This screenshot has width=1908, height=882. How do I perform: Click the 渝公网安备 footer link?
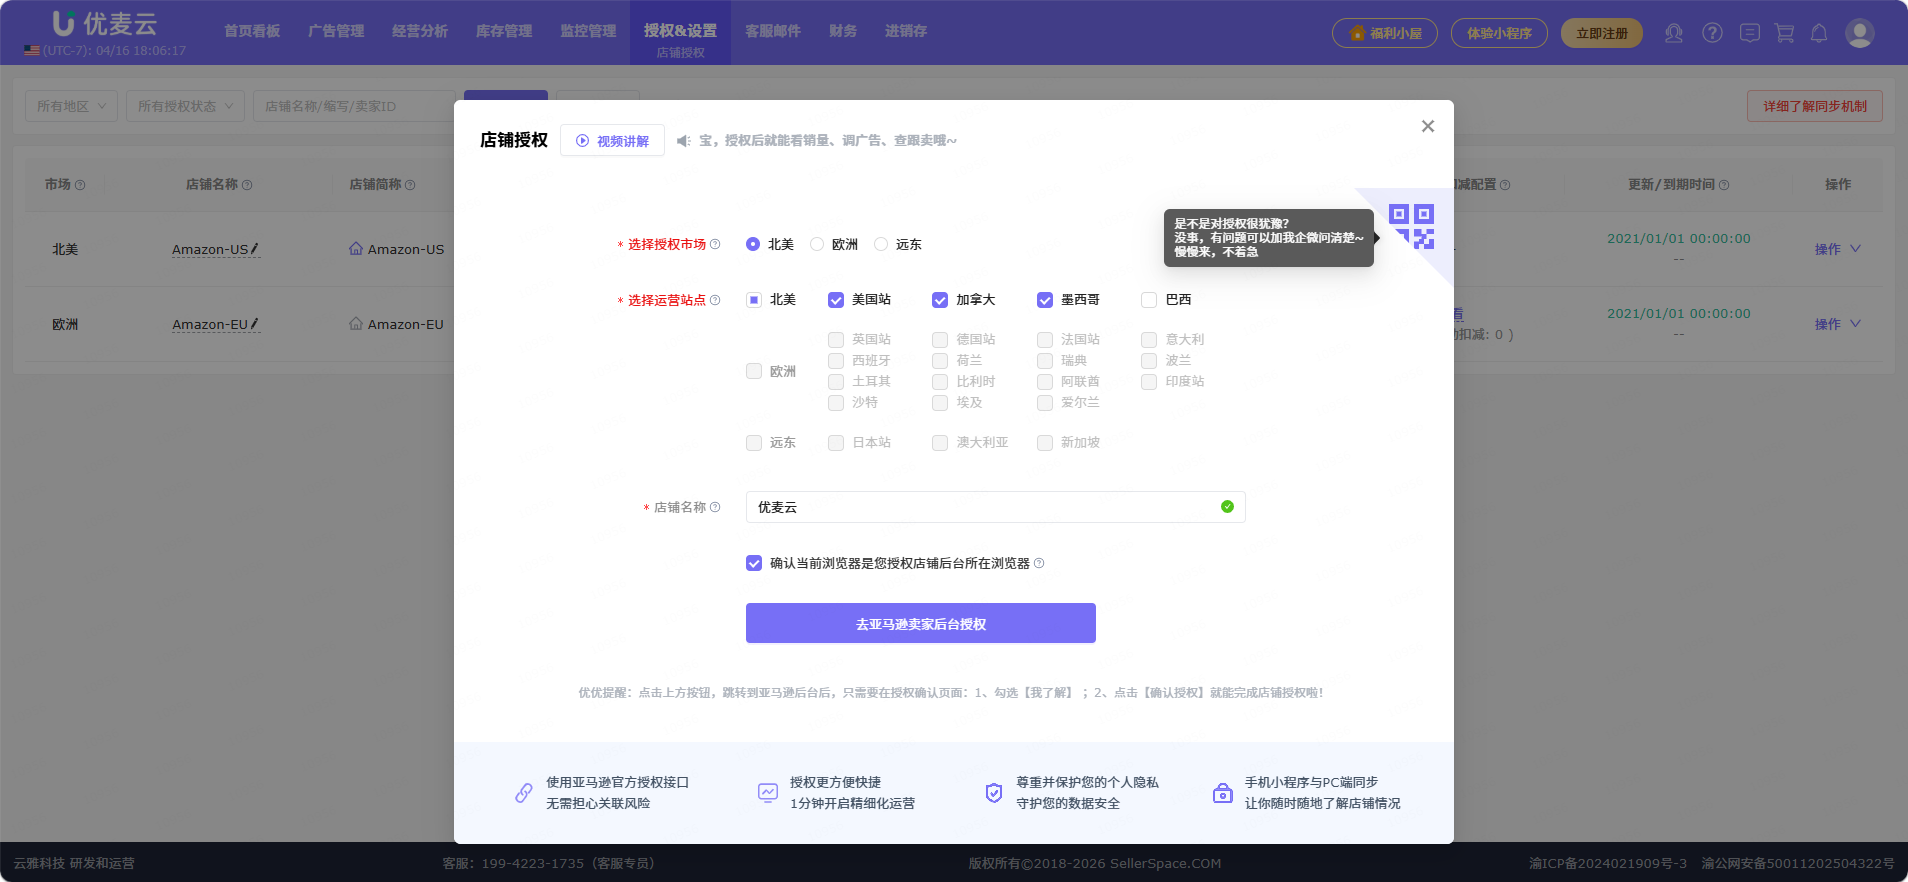click(1798, 863)
